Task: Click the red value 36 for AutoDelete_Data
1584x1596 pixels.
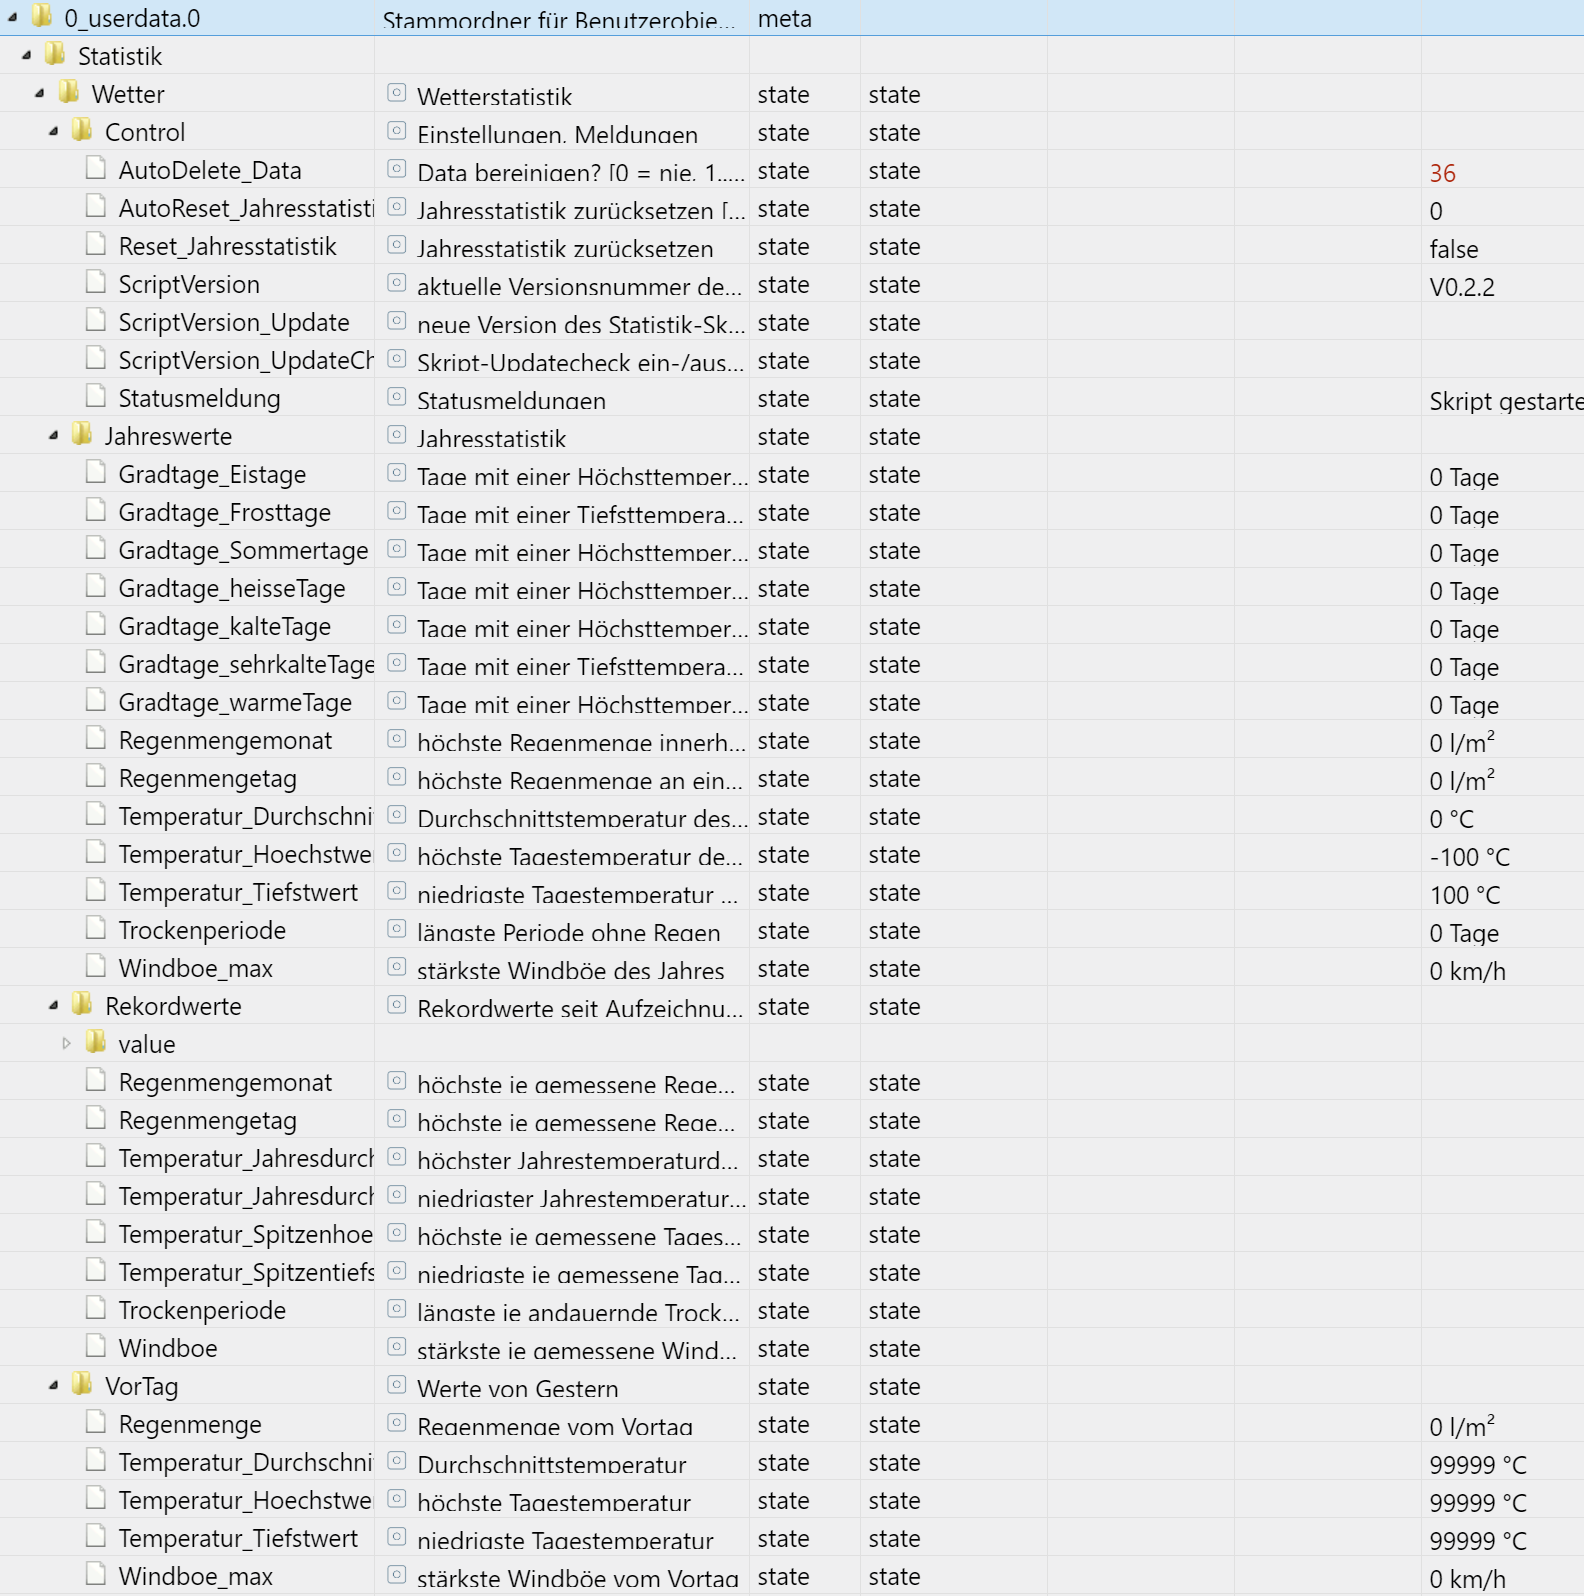Action: coord(1442,173)
